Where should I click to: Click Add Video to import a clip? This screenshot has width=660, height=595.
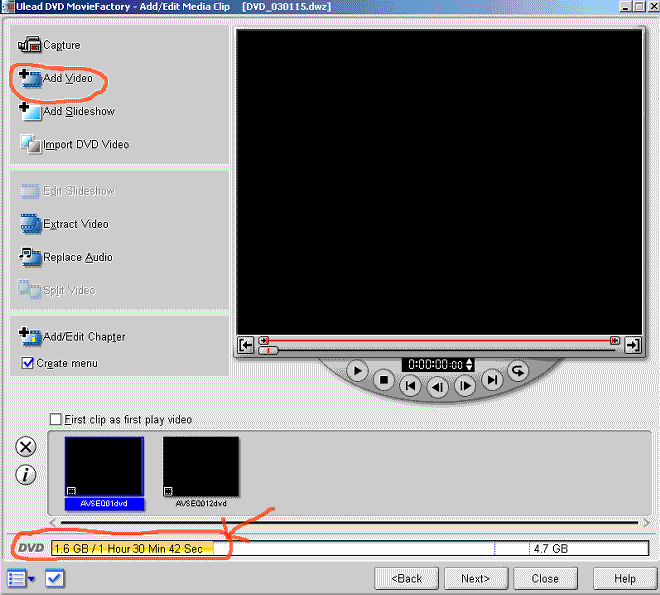[x=56, y=78]
